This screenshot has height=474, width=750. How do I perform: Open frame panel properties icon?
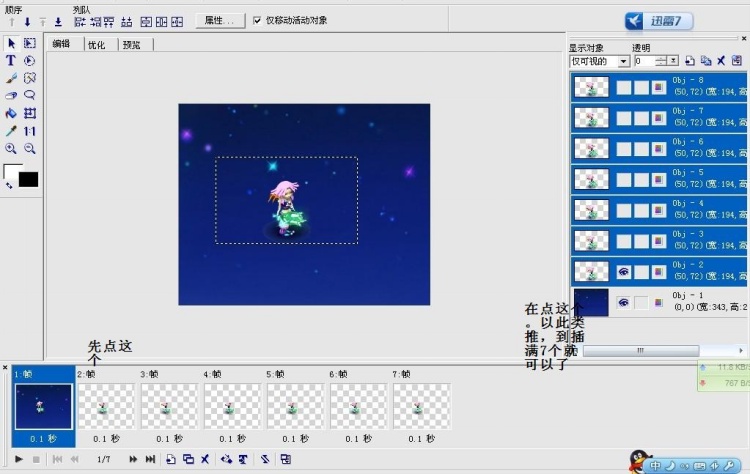click(286, 459)
